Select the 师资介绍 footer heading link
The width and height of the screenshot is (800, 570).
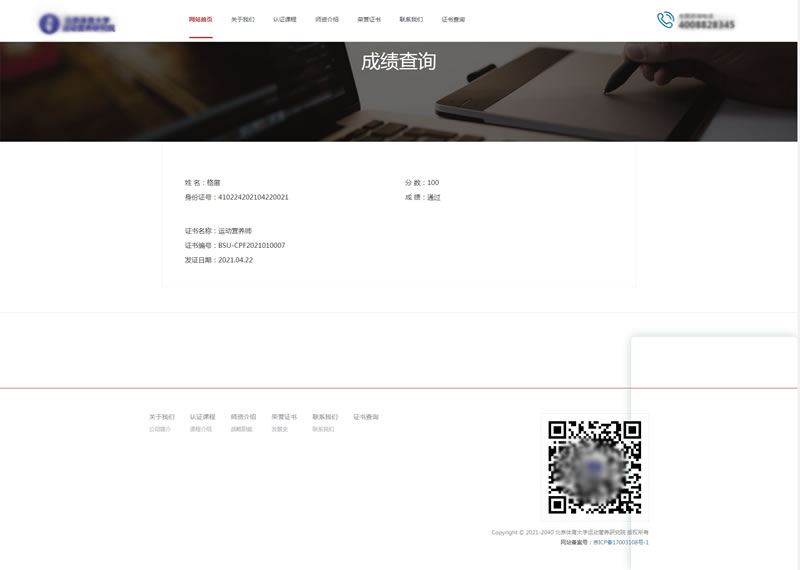coord(243,417)
